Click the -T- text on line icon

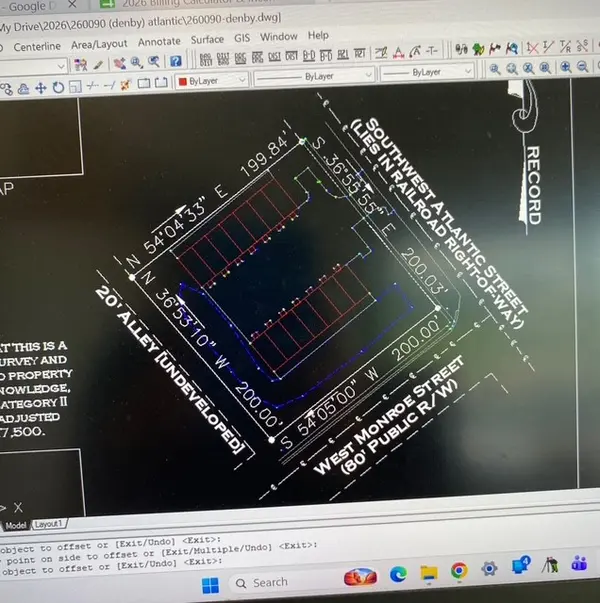[432, 51]
